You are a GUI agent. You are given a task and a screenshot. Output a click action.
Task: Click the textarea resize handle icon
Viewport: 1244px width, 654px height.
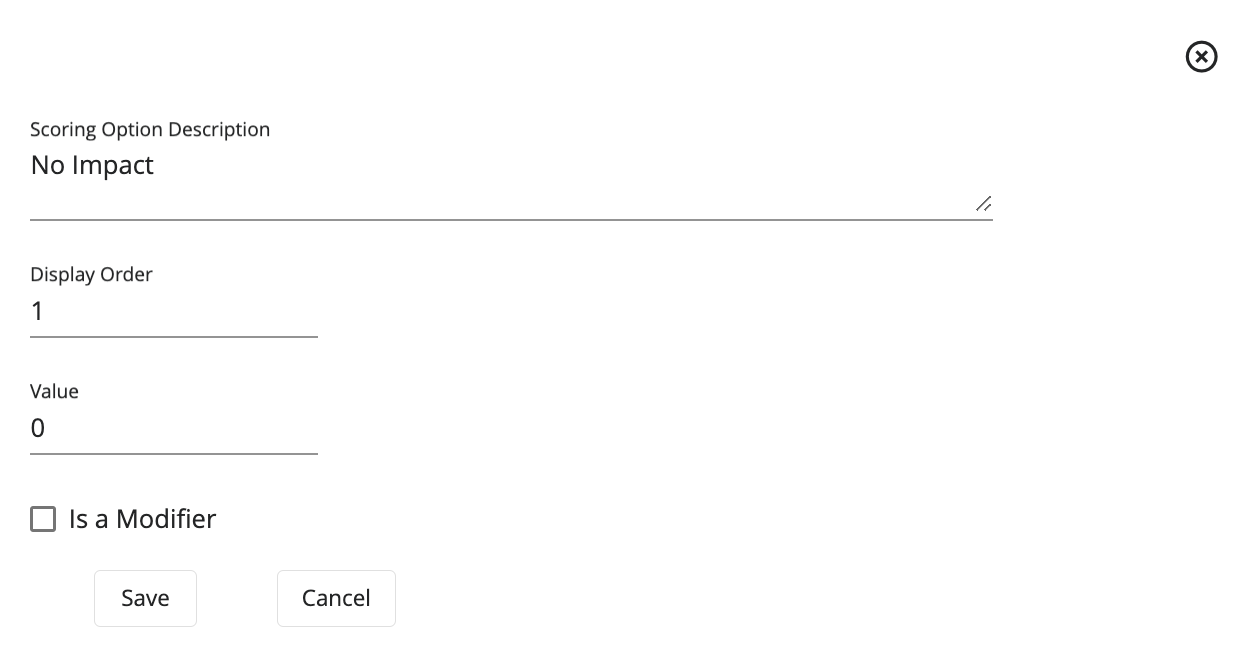point(984,204)
